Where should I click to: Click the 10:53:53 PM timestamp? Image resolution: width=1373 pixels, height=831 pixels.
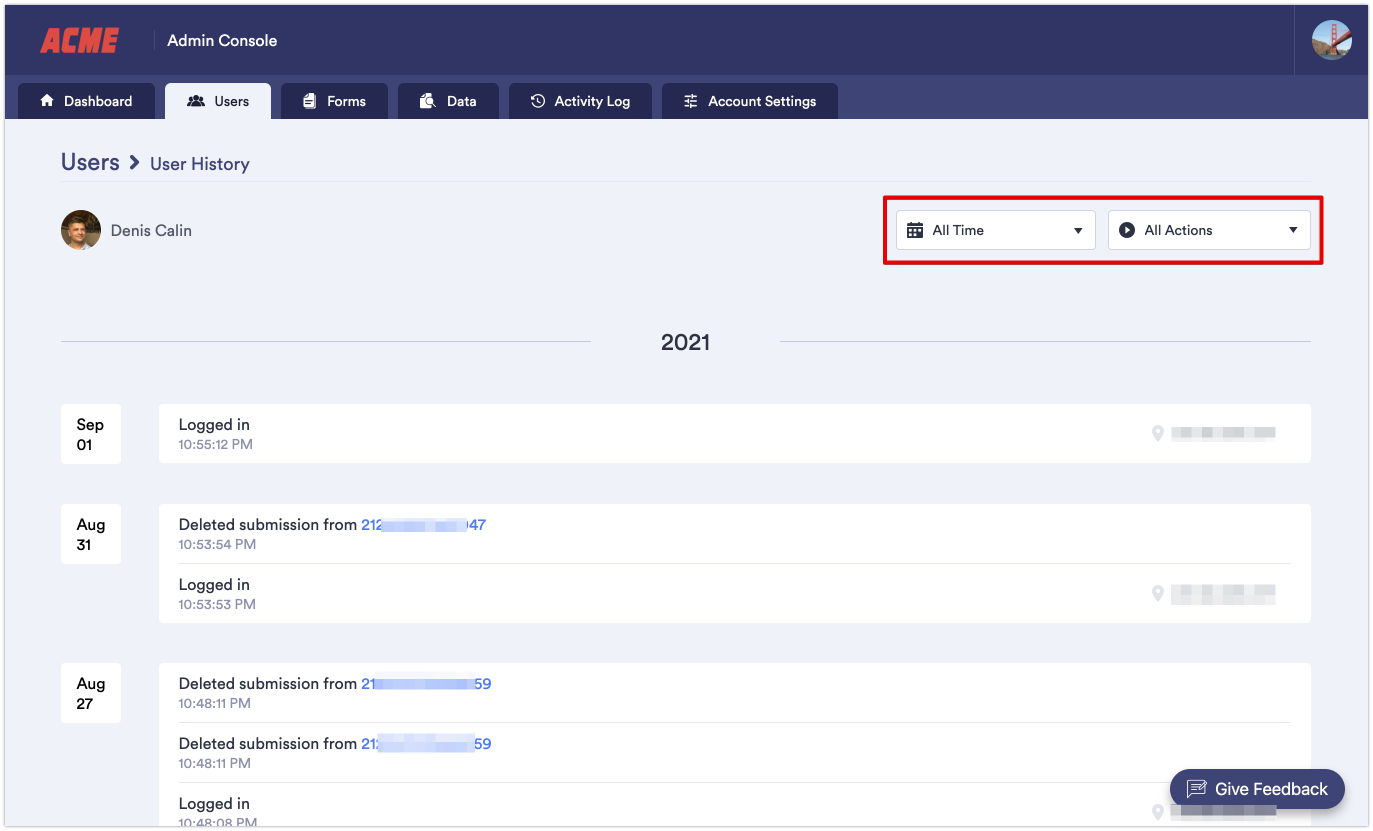pyautogui.click(x=217, y=604)
